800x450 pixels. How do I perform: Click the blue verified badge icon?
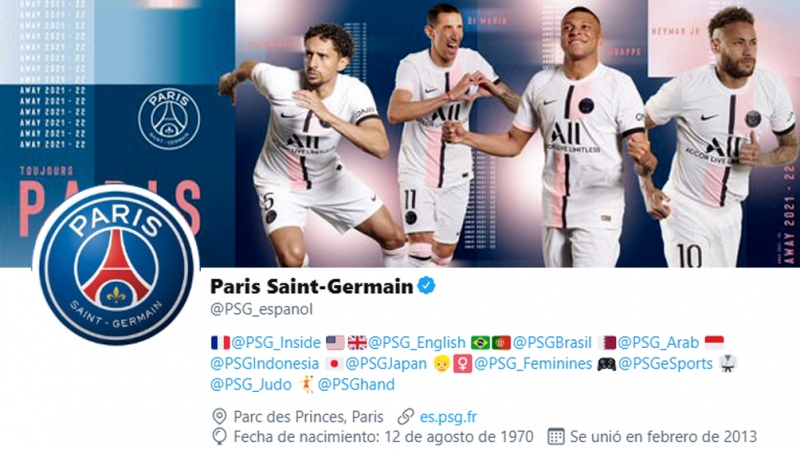pyautogui.click(x=427, y=285)
